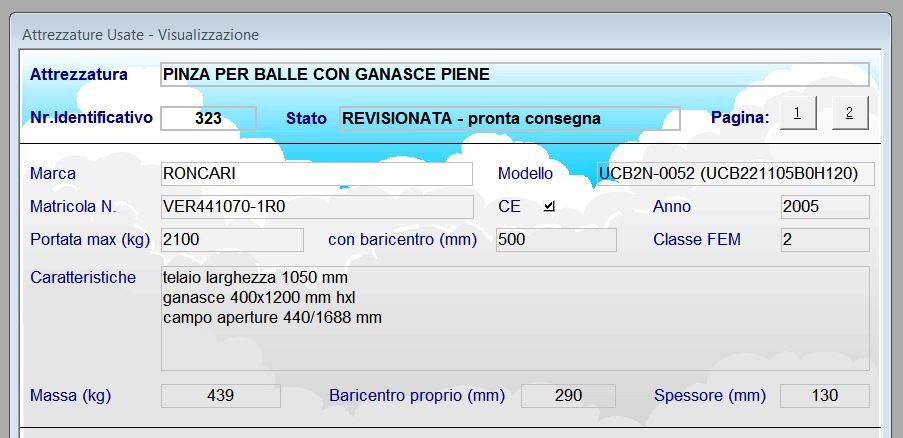Click the 'Massa (kg)' label
903x438 pixels.
[x=70, y=396]
